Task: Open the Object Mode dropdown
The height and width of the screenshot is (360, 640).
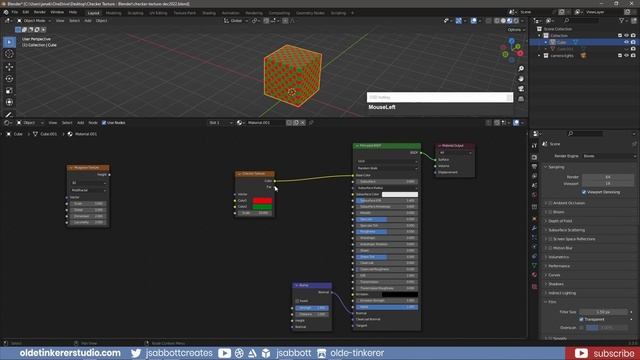Action: [33, 20]
